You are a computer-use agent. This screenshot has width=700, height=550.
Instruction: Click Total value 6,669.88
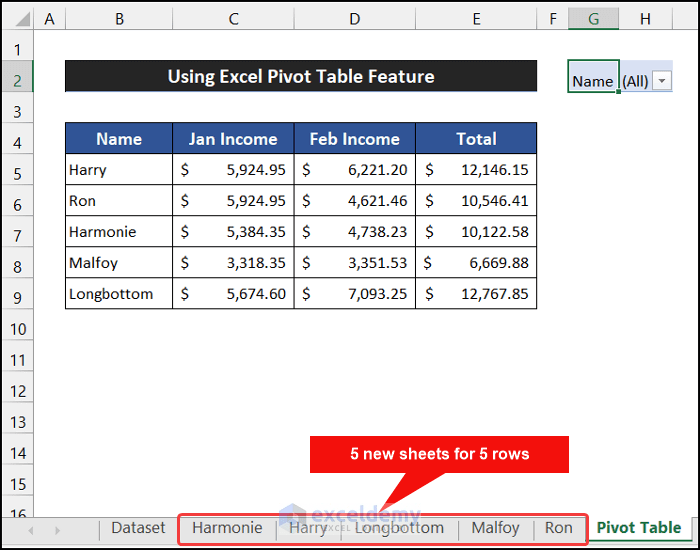476,262
